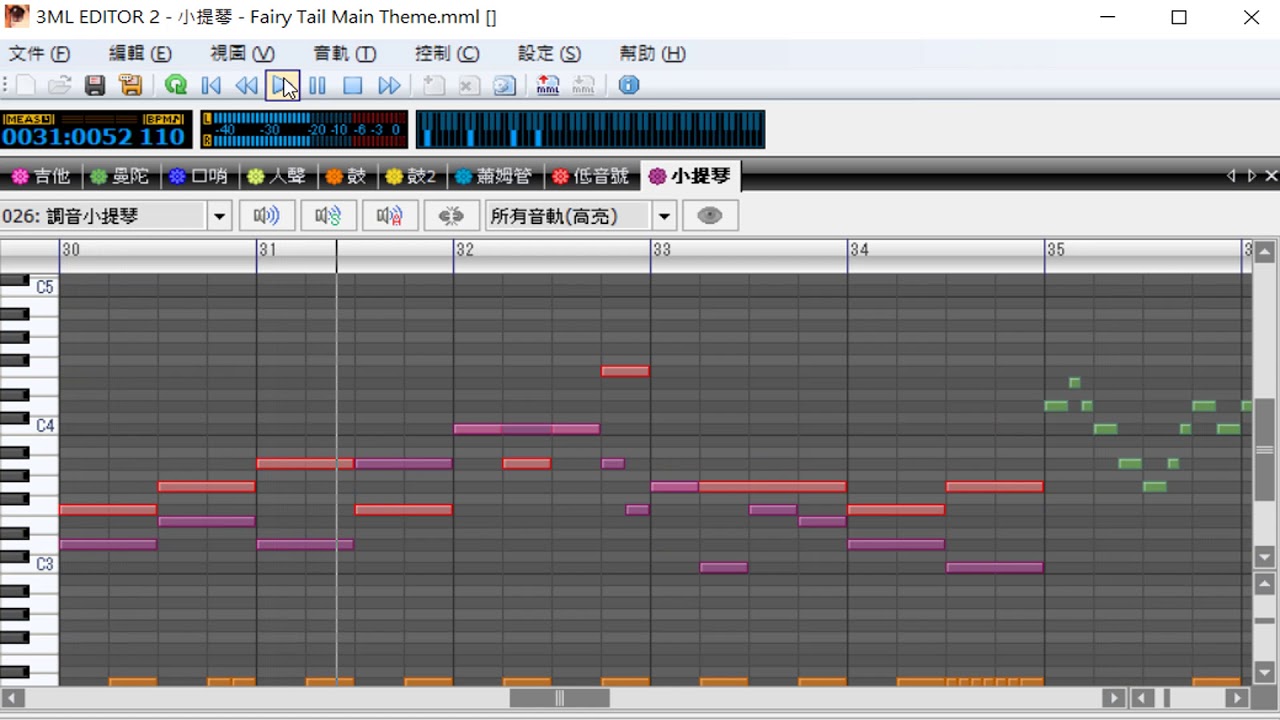The width and height of the screenshot is (1280, 720).
Task: Switch to the 吉他 track tab
Action: pyautogui.click(x=41, y=177)
